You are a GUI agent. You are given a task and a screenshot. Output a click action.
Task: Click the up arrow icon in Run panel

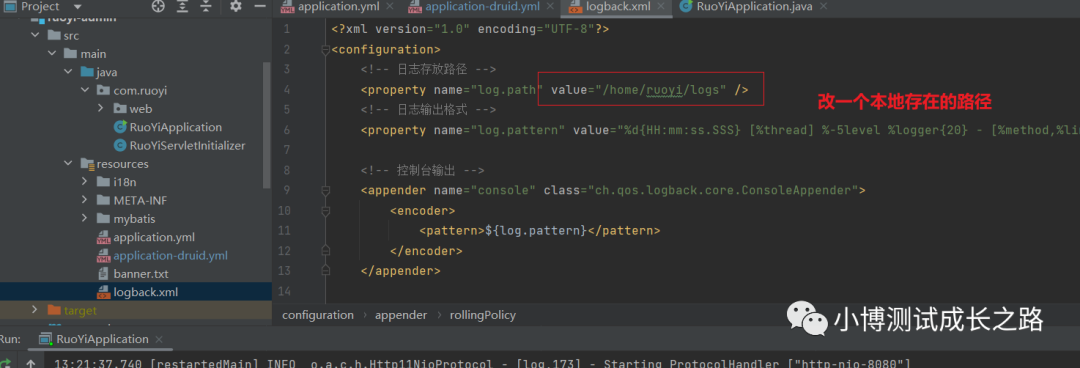click(30, 363)
